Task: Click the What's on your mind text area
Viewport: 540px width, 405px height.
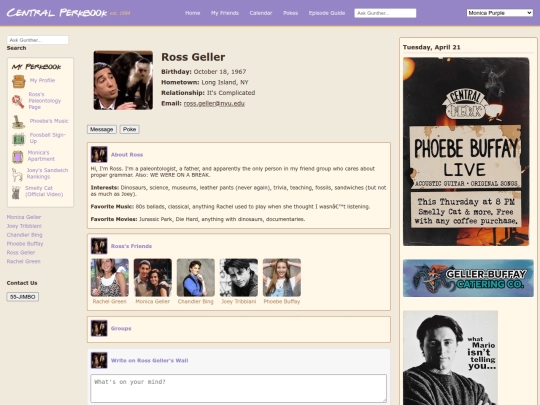Action: tap(238, 388)
